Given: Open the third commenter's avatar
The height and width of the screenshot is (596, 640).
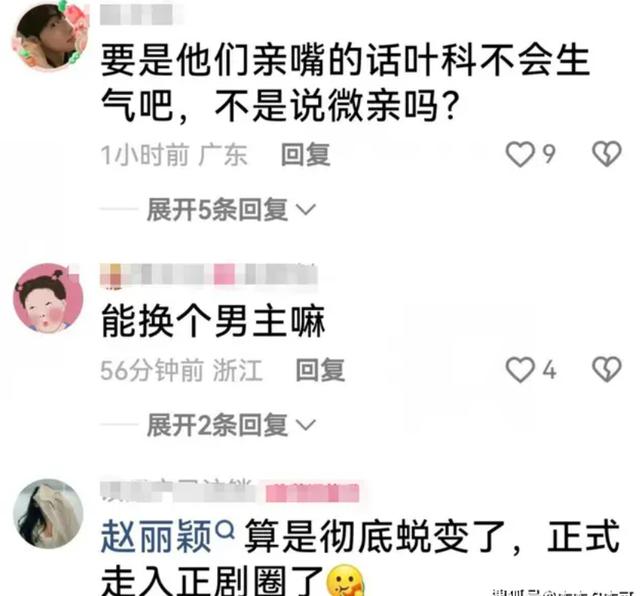Looking at the screenshot, I should tap(48, 514).
